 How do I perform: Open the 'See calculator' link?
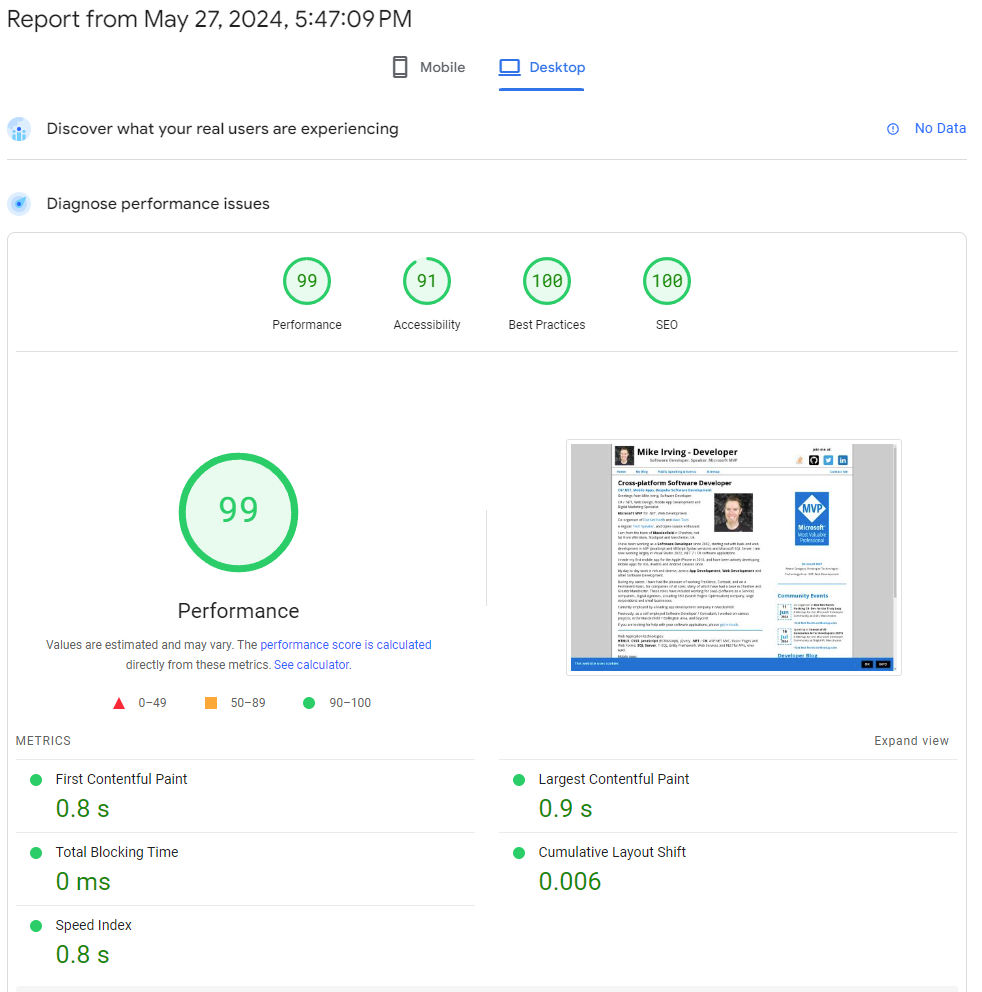pos(311,665)
